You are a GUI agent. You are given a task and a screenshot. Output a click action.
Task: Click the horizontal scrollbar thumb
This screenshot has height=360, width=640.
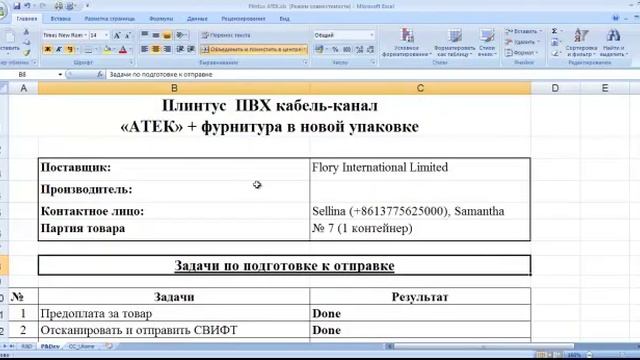(x=484, y=347)
